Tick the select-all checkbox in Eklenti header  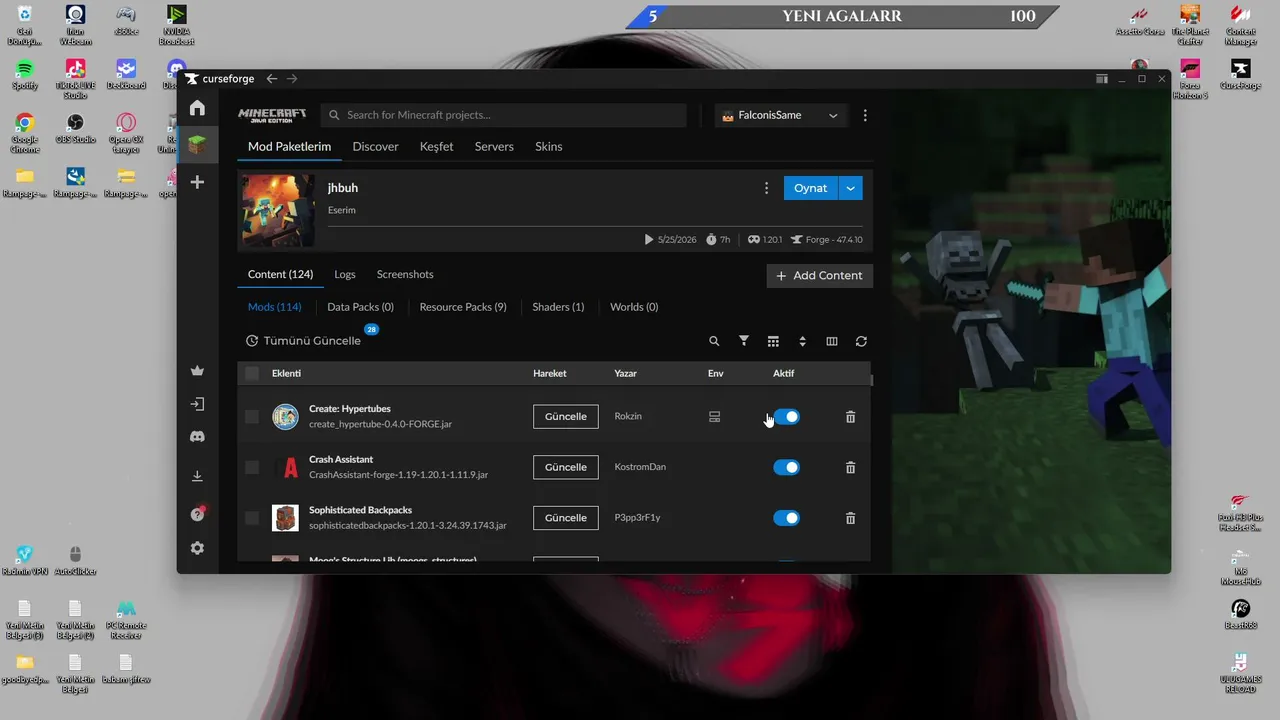(x=252, y=373)
